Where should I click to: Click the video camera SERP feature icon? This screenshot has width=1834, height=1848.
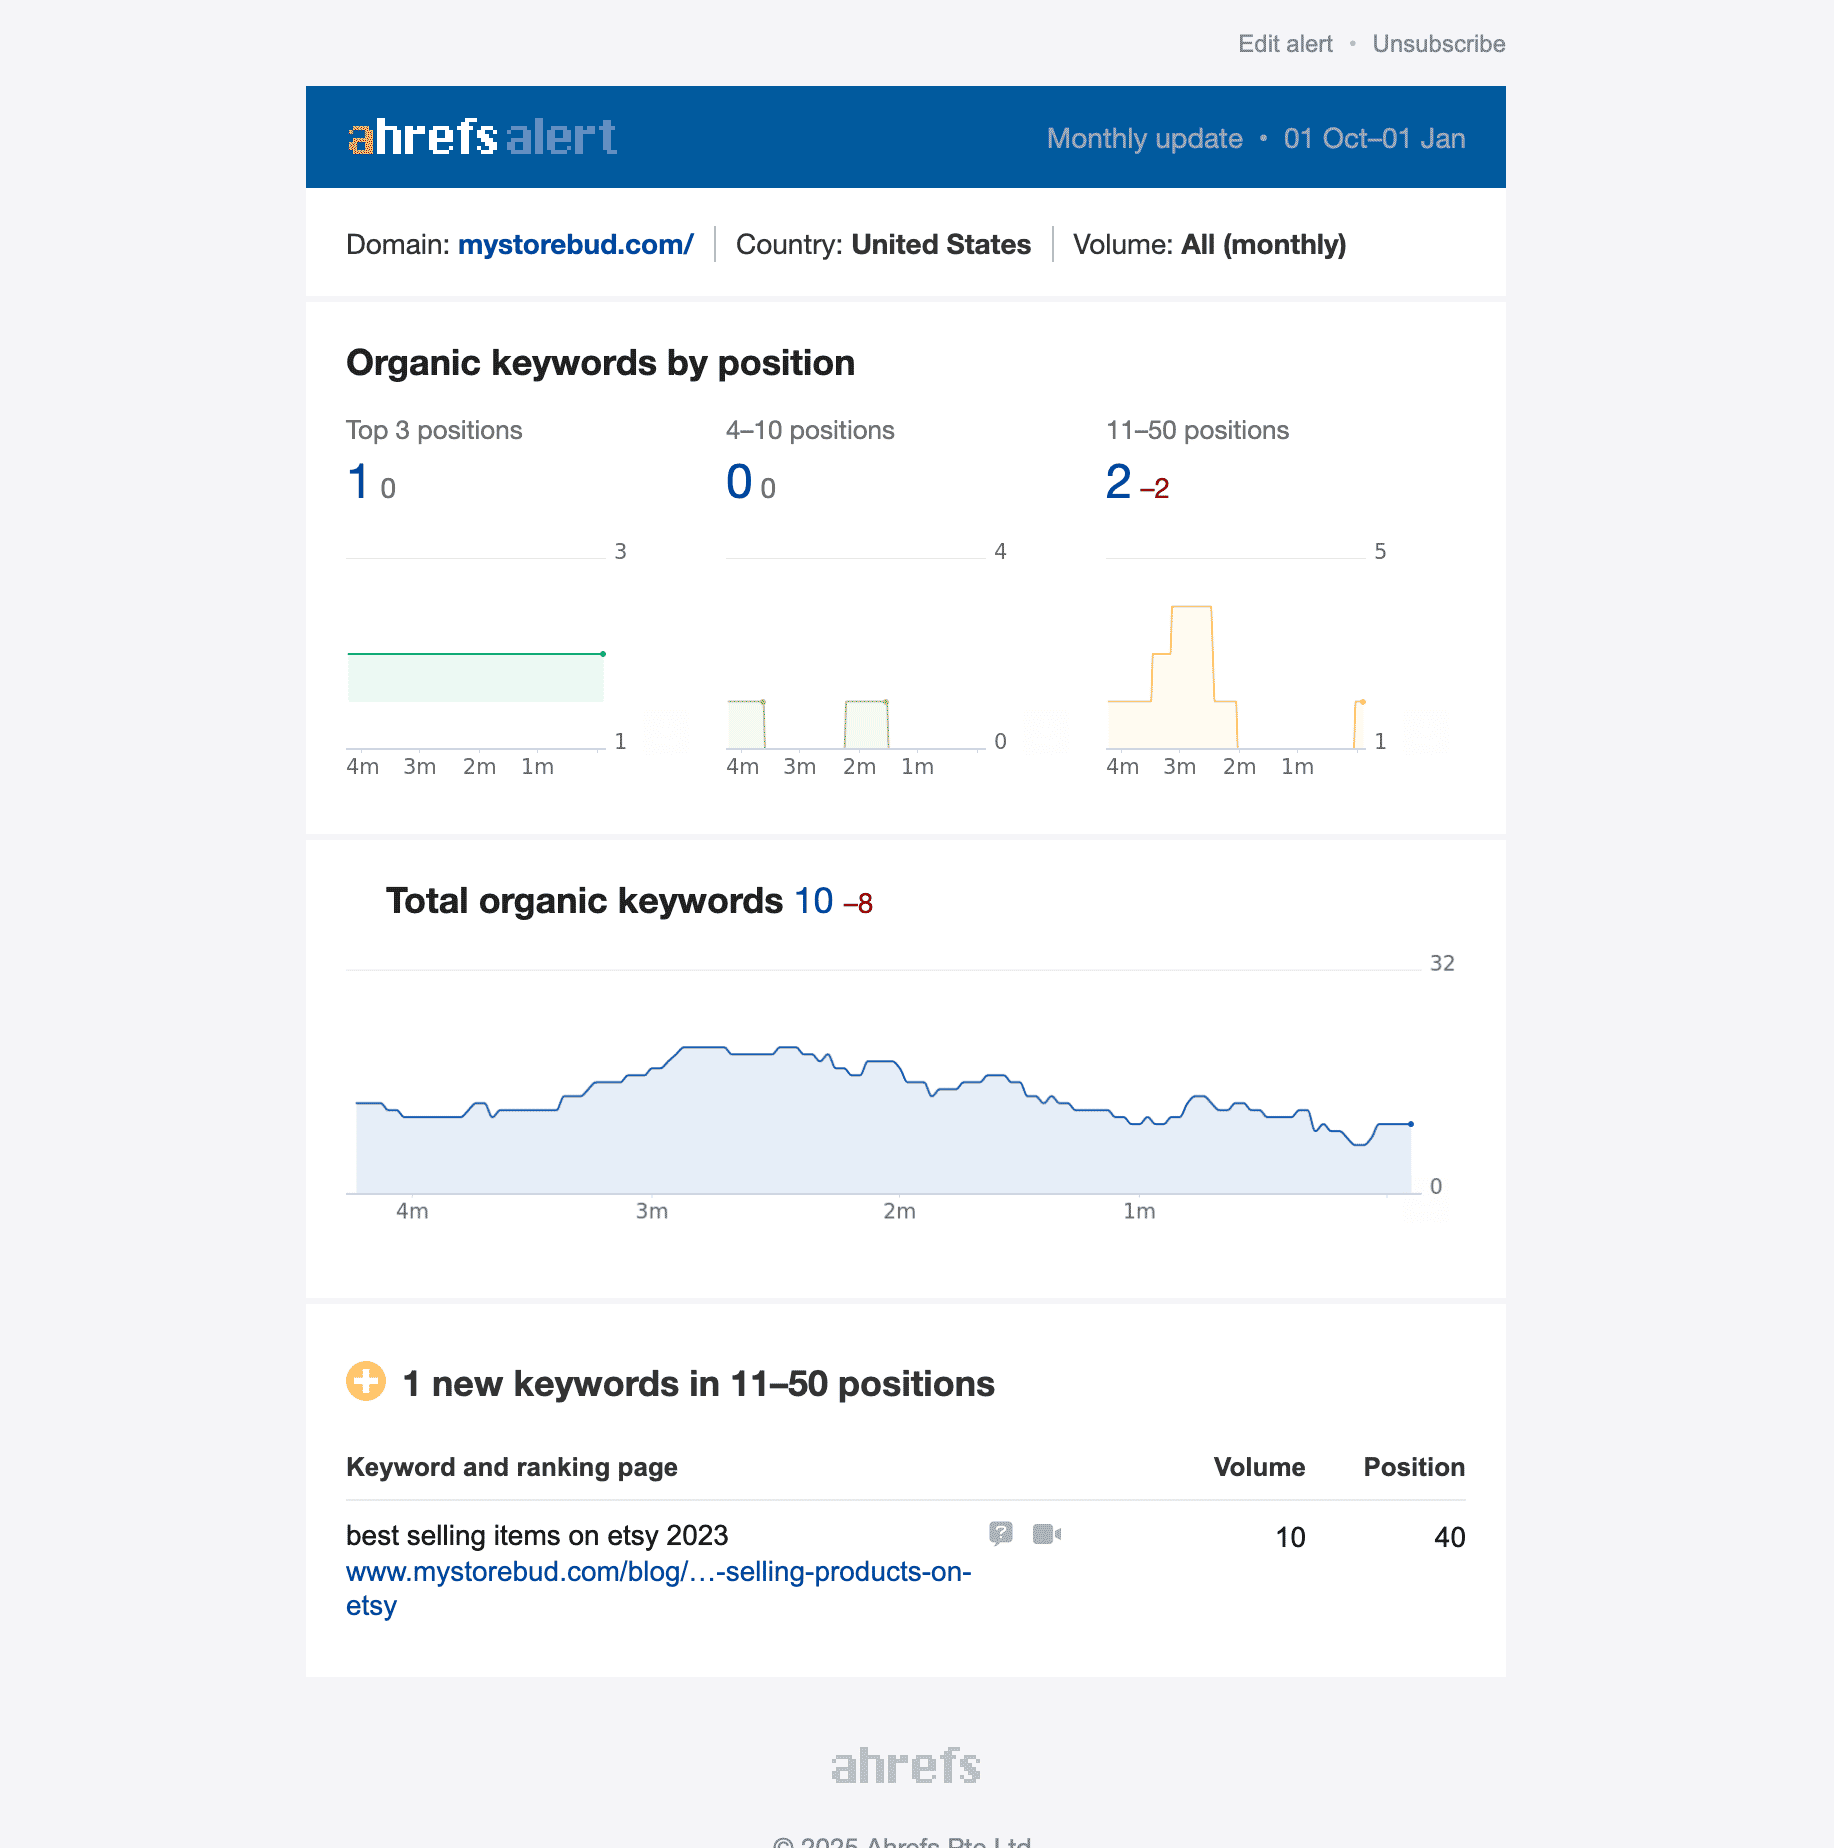point(1046,1533)
